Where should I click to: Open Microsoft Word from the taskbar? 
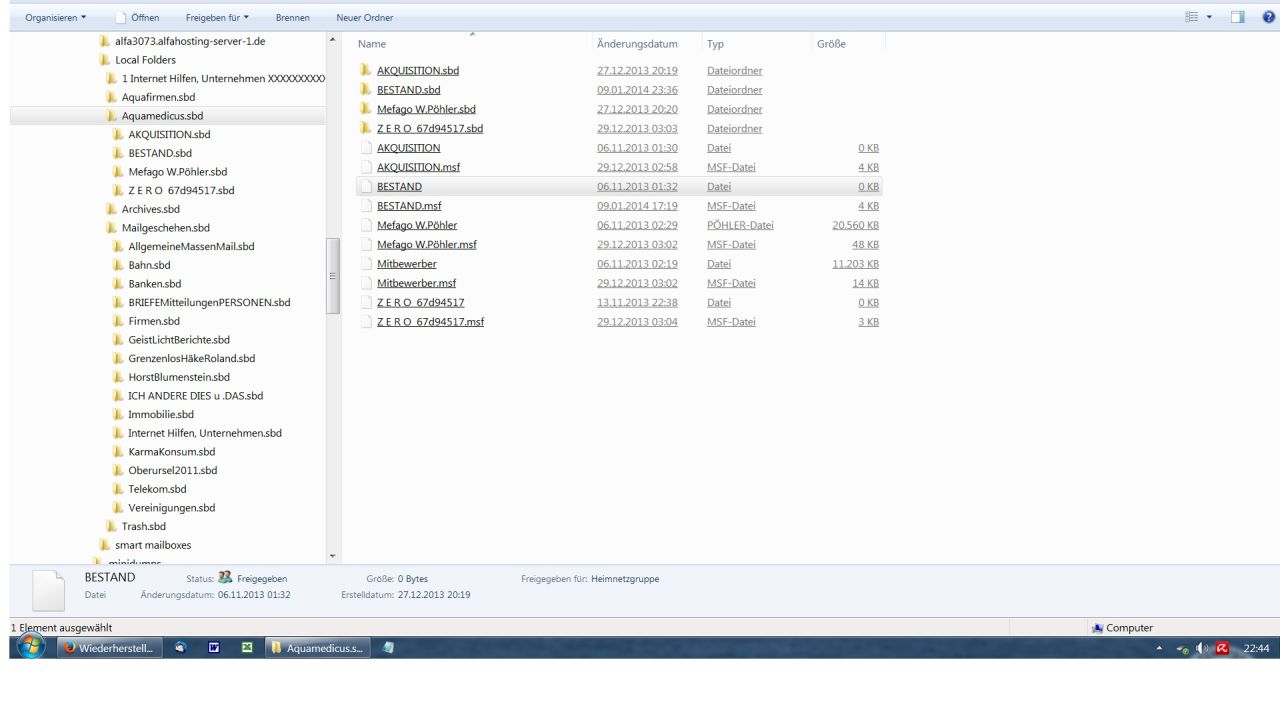pos(213,648)
